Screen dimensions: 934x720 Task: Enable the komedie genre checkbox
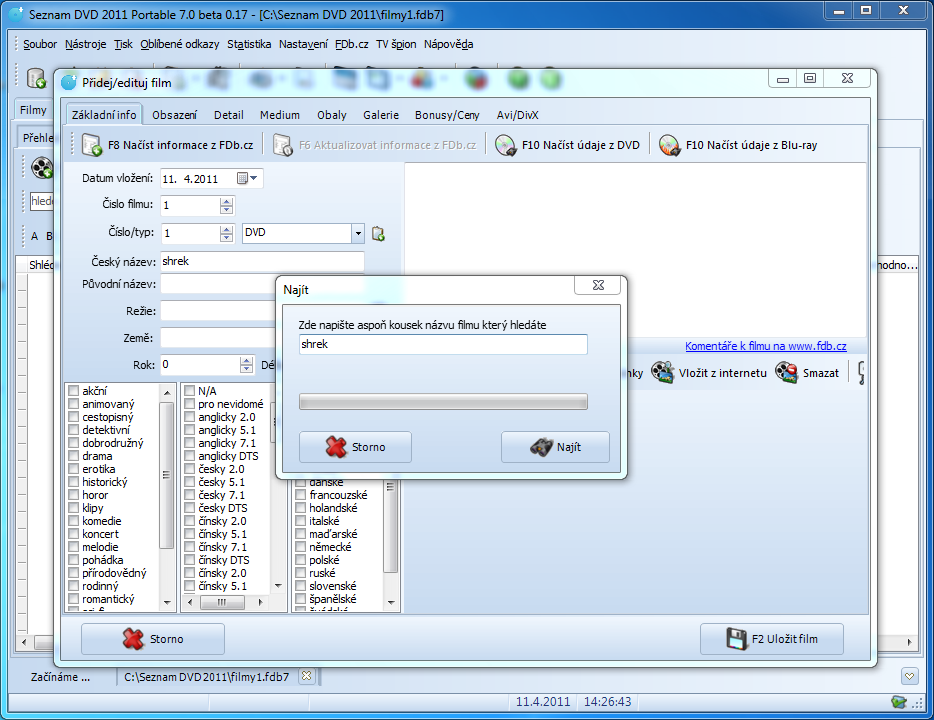pos(73,521)
